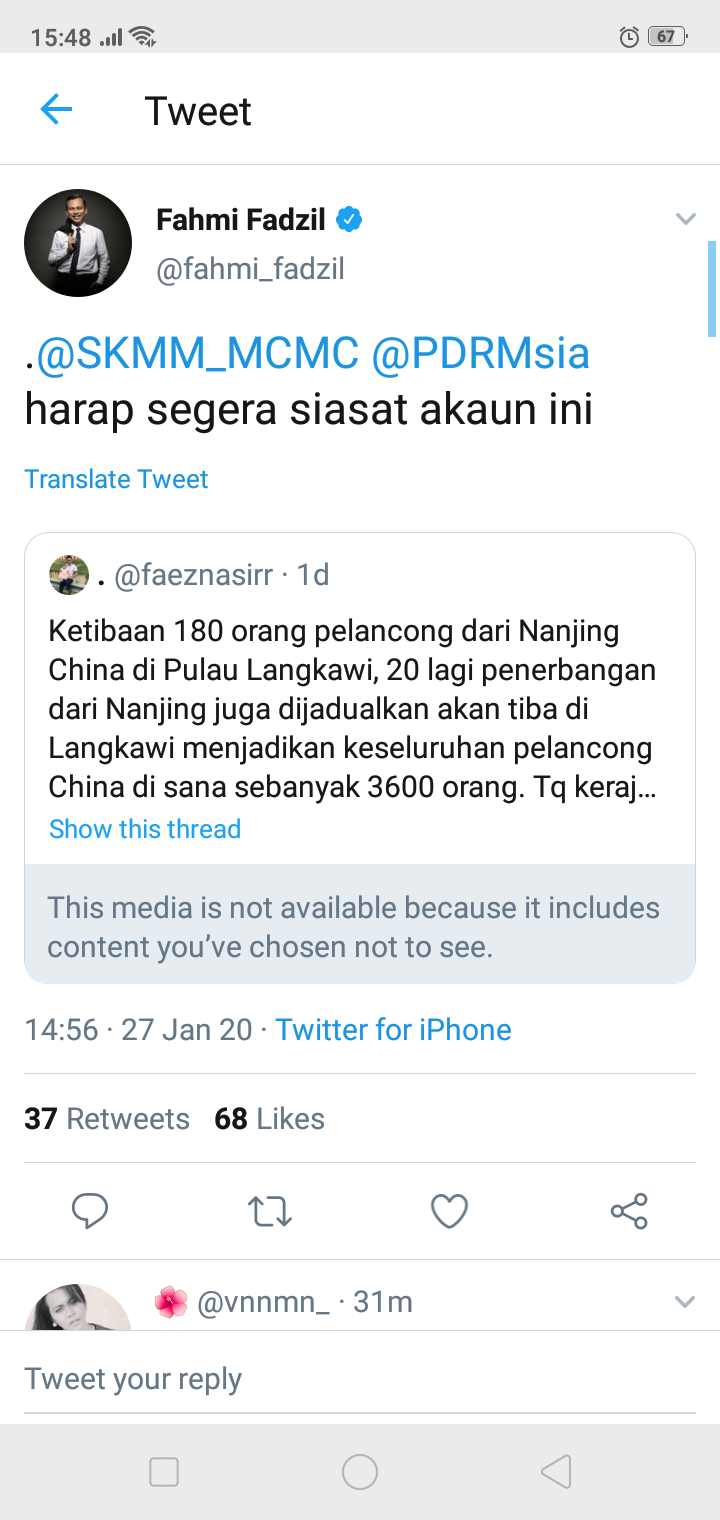Tap Show this thread
The width and height of the screenshot is (720, 1520).
[x=145, y=829]
